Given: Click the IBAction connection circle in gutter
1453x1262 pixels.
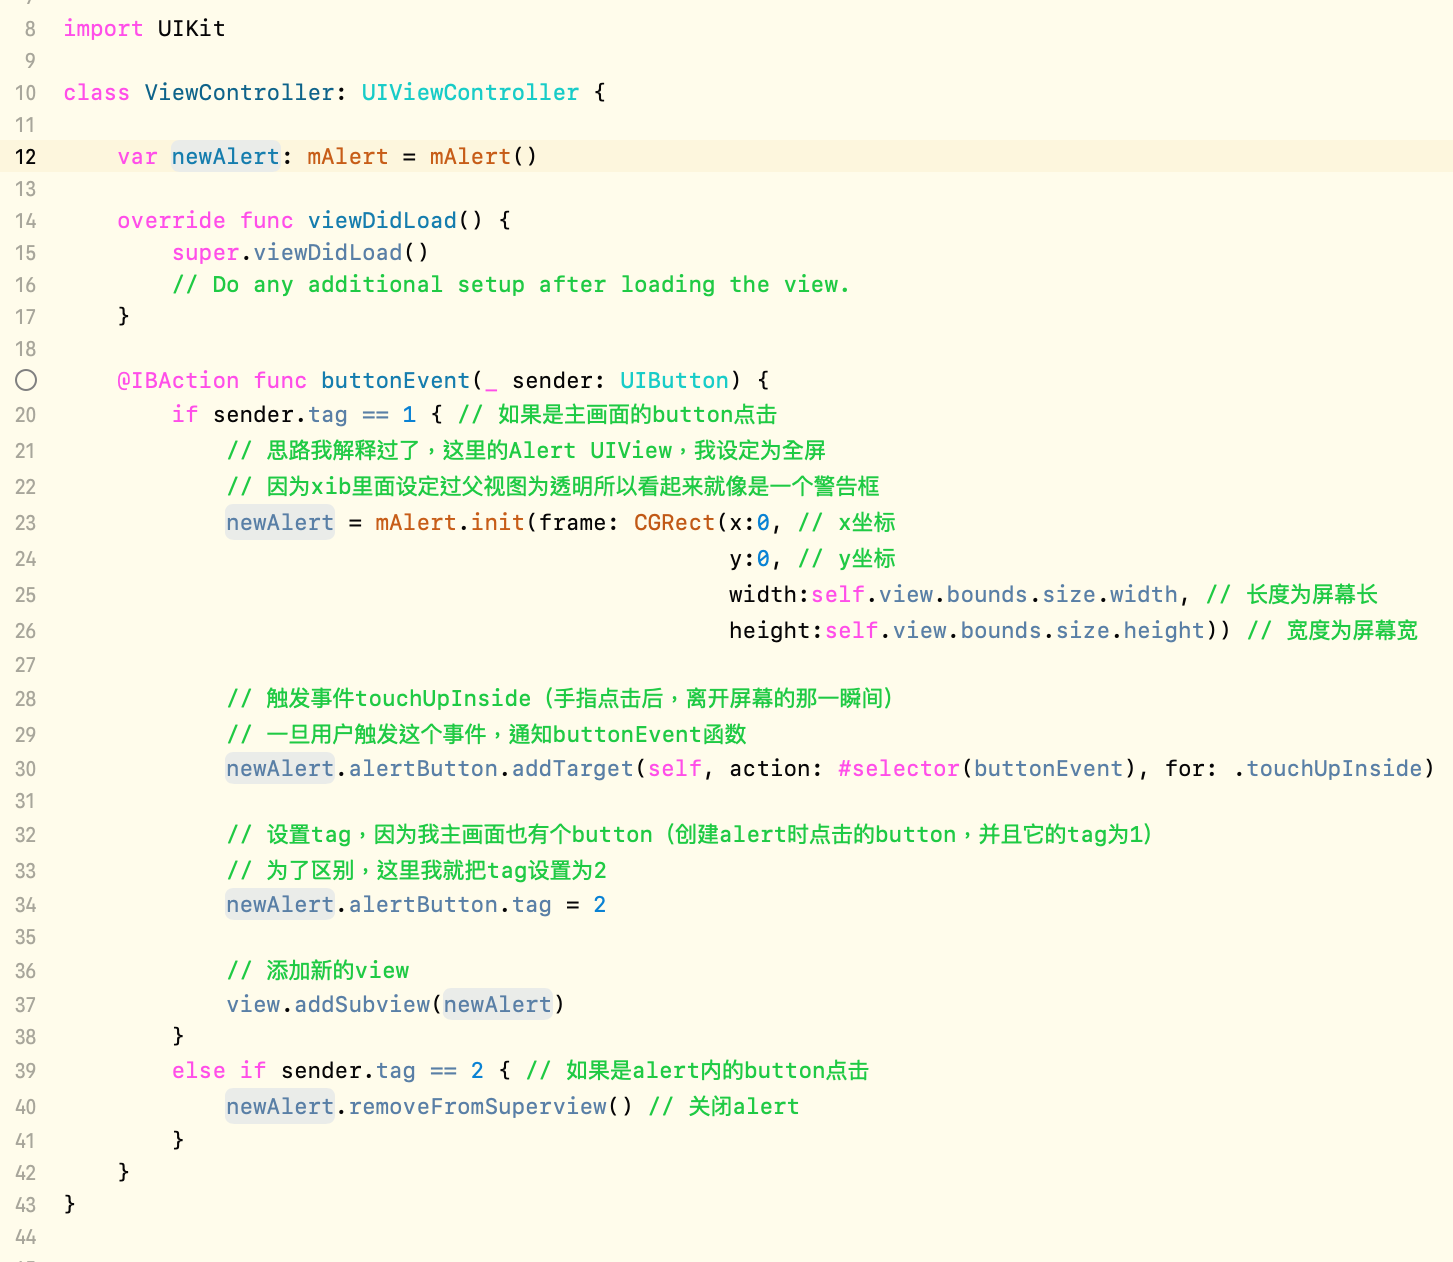Looking at the screenshot, I should tap(26, 380).
